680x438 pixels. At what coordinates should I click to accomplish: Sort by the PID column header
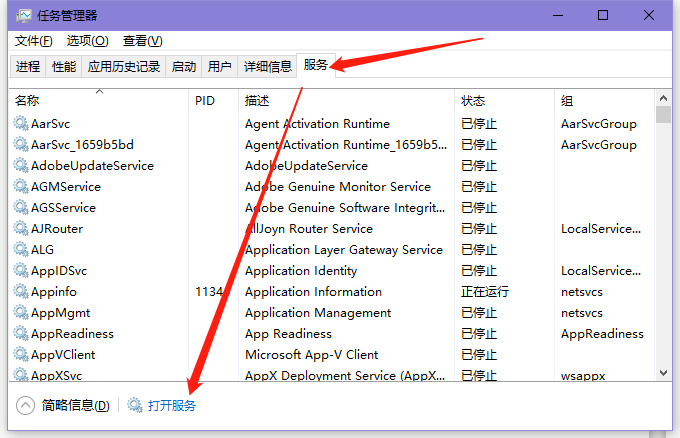coord(205,101)
